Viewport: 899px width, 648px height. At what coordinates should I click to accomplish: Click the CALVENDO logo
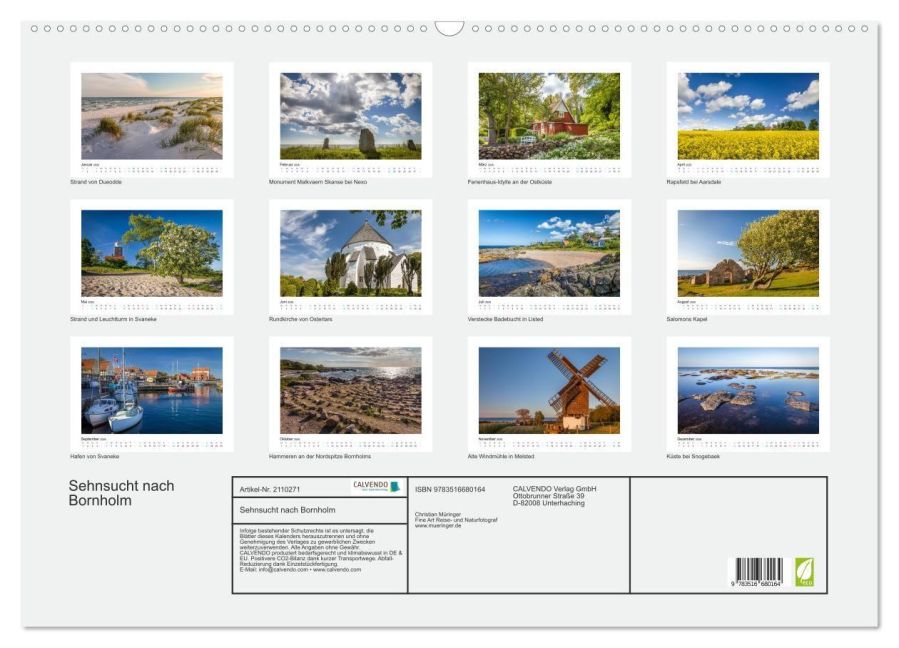point(376,487)
